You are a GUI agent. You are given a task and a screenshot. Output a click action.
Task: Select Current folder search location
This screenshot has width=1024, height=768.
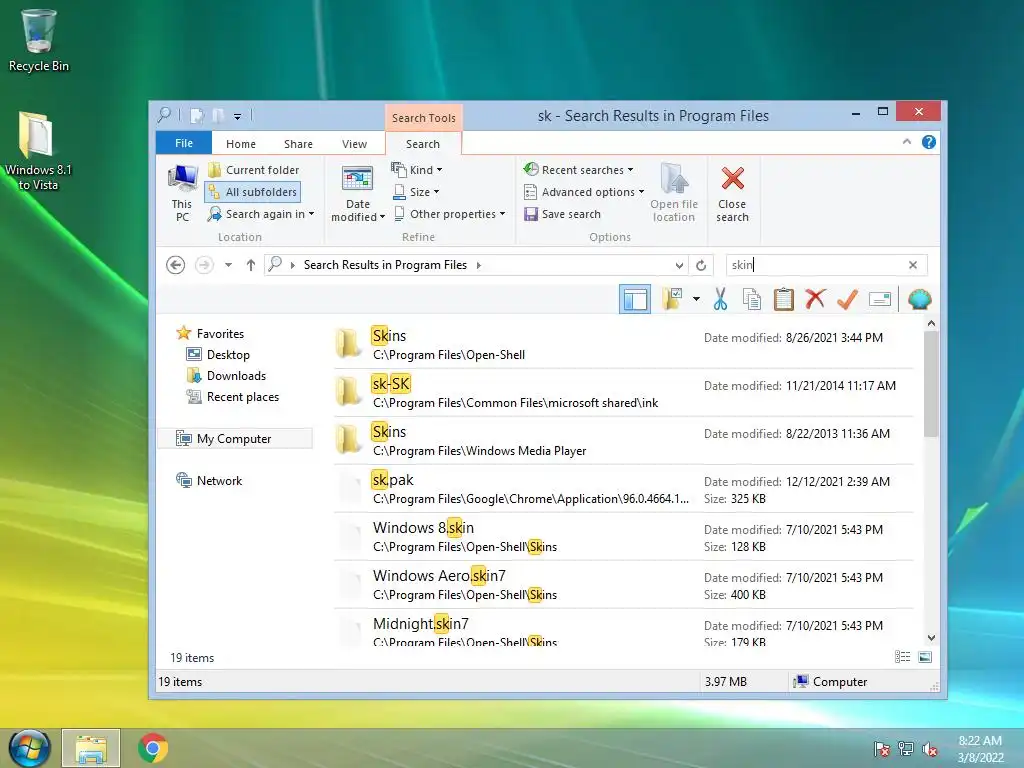pyautogui.click(x=253, y=170)
